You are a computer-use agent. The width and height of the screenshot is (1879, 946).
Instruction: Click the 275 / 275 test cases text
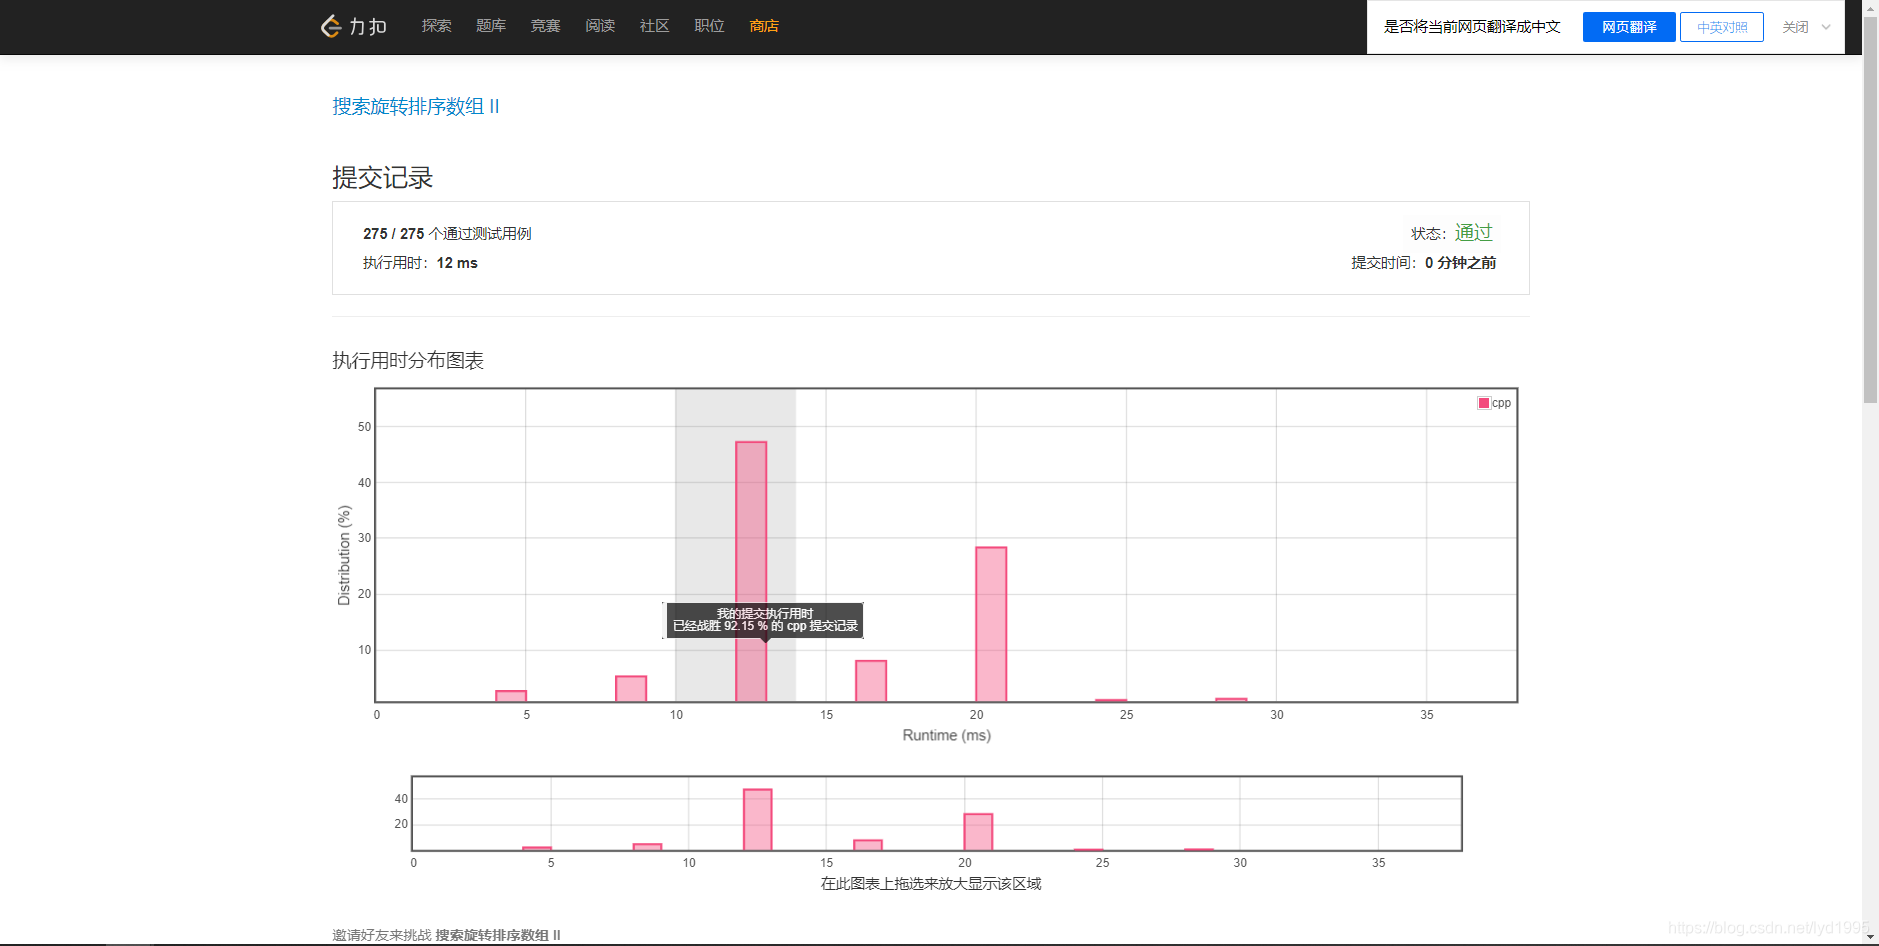(447, 233)
